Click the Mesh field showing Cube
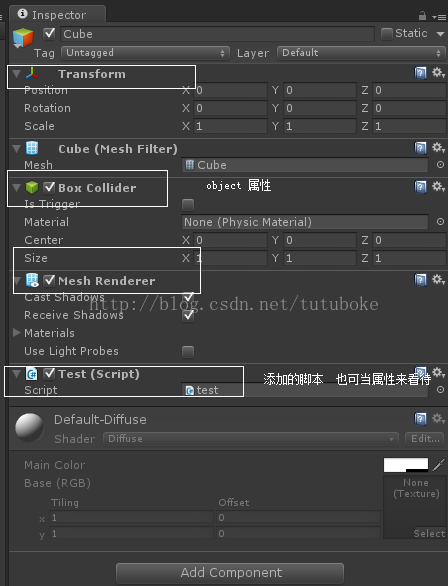 tap(305, 165)
